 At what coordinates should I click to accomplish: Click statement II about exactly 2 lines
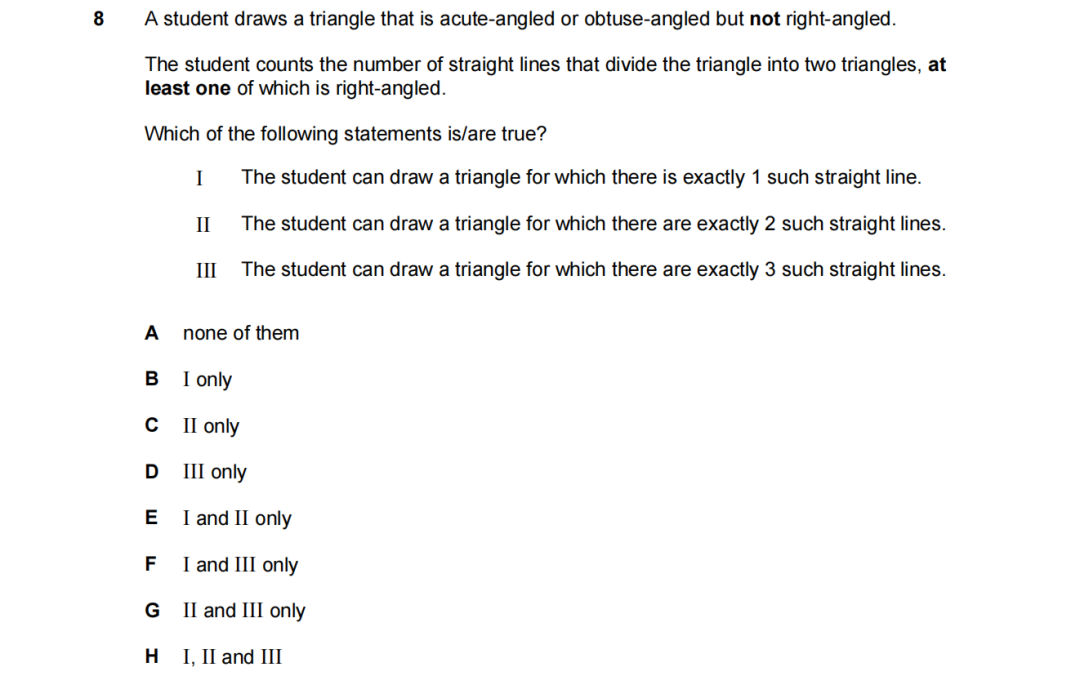(x=571, y=224)
